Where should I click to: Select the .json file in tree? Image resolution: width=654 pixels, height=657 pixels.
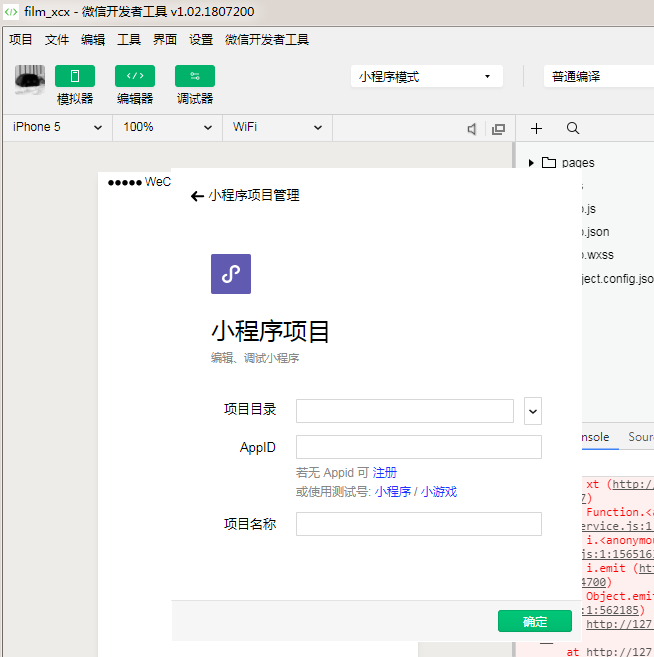[x=596, y=232]
